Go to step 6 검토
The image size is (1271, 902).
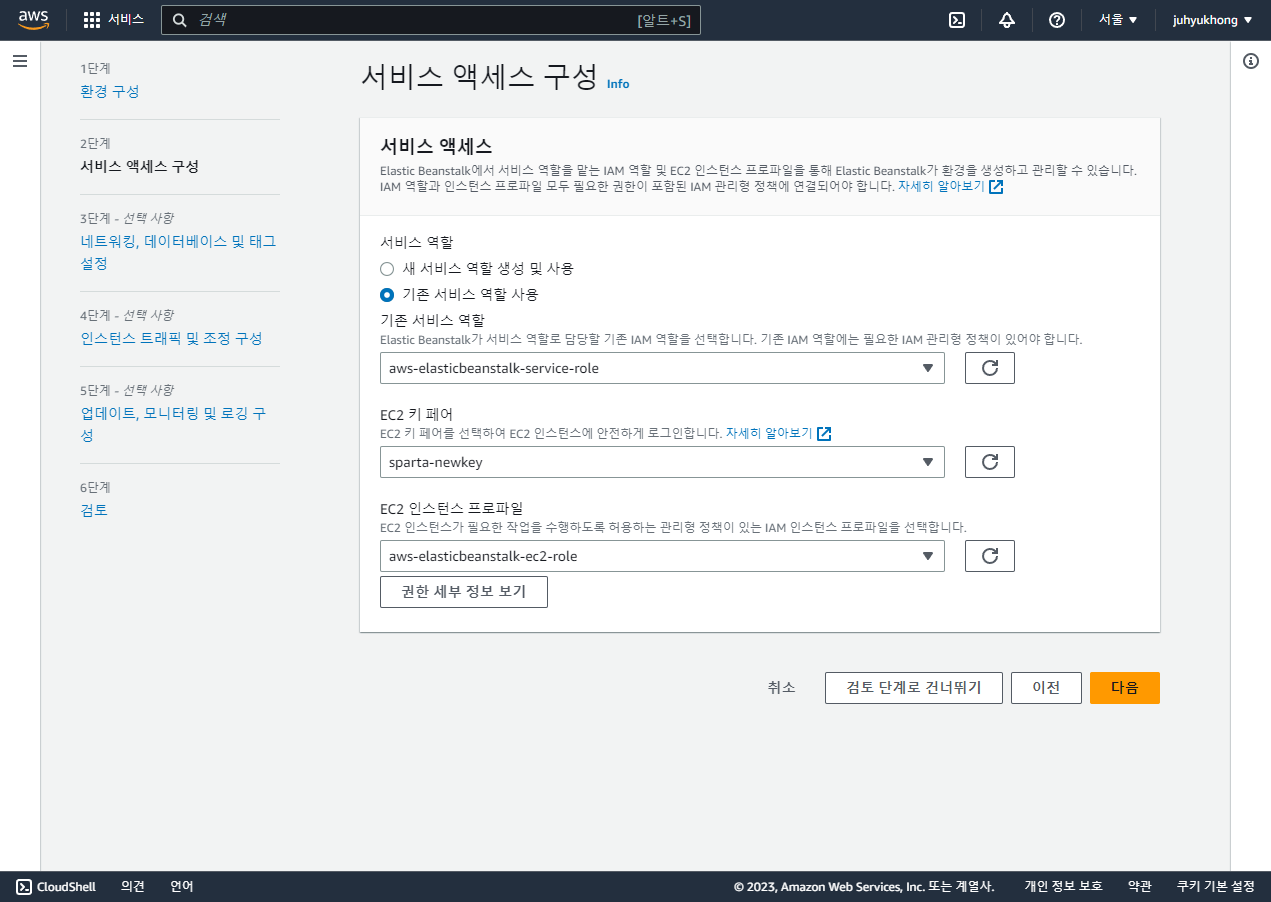tap(94, 510)
